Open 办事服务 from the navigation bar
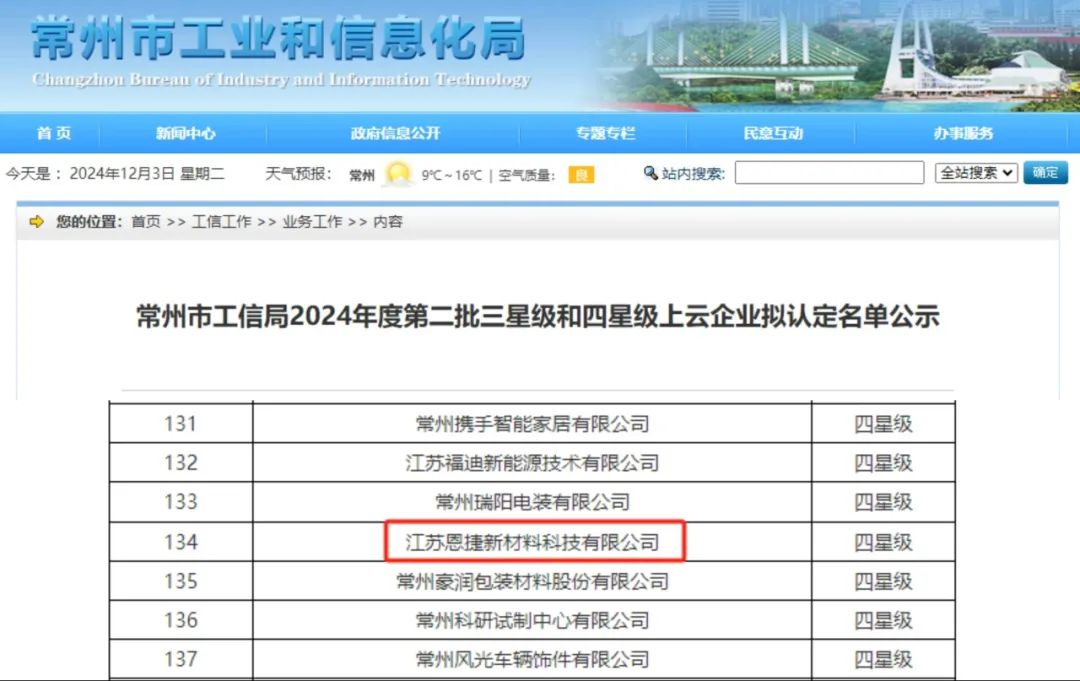This screenshot has width=1080, height=681. pos(963,133)
